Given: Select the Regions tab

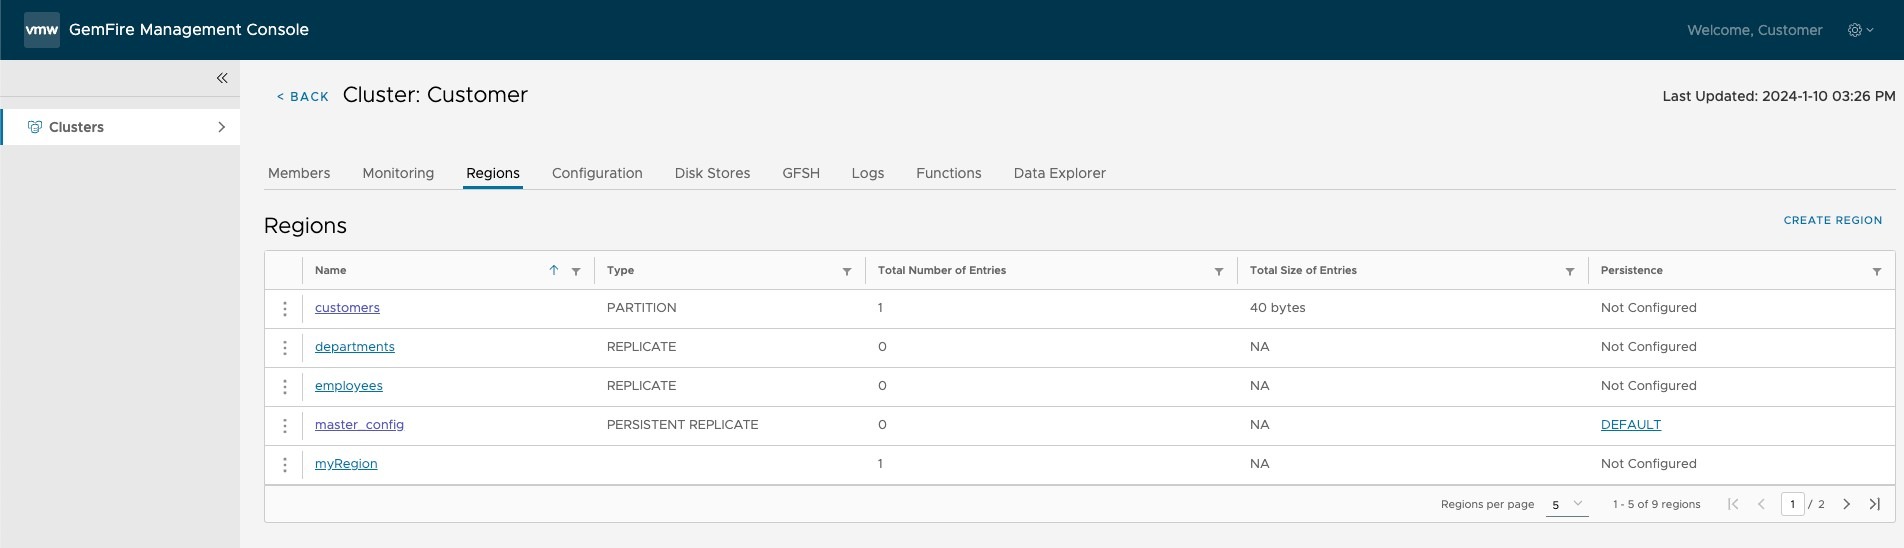Looking at the screenshot, I should click(x=493, y=173).
